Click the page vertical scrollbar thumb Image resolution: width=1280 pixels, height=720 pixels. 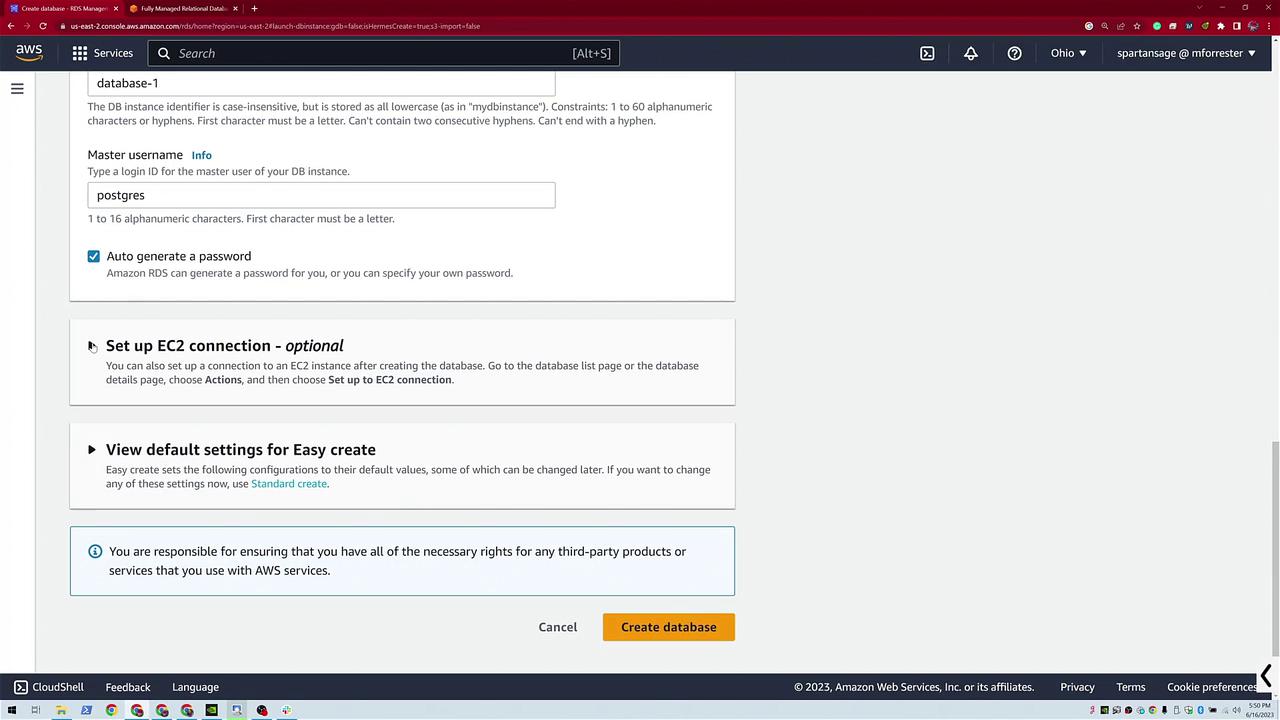tap(1275, 548)
